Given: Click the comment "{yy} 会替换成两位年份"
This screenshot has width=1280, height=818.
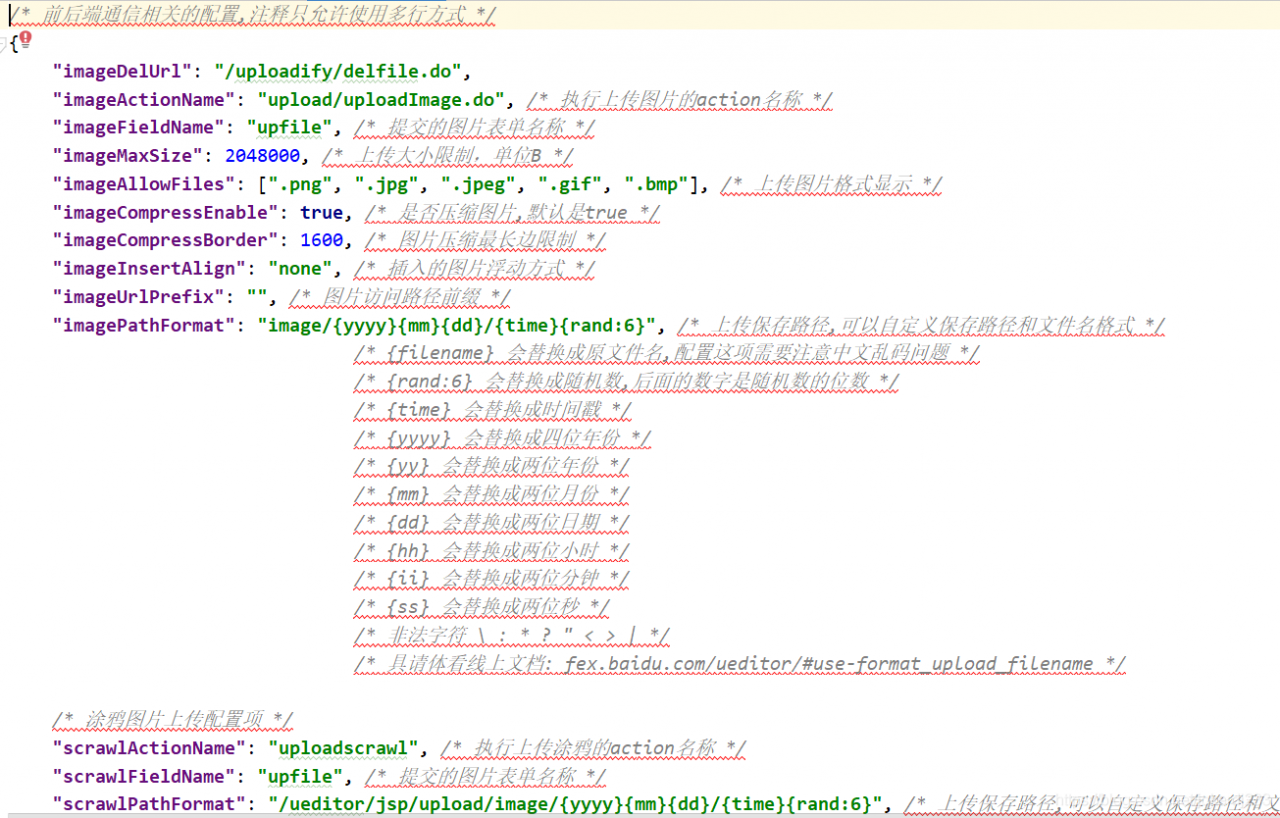Looking at the screenshot, I should coord(492,465).
